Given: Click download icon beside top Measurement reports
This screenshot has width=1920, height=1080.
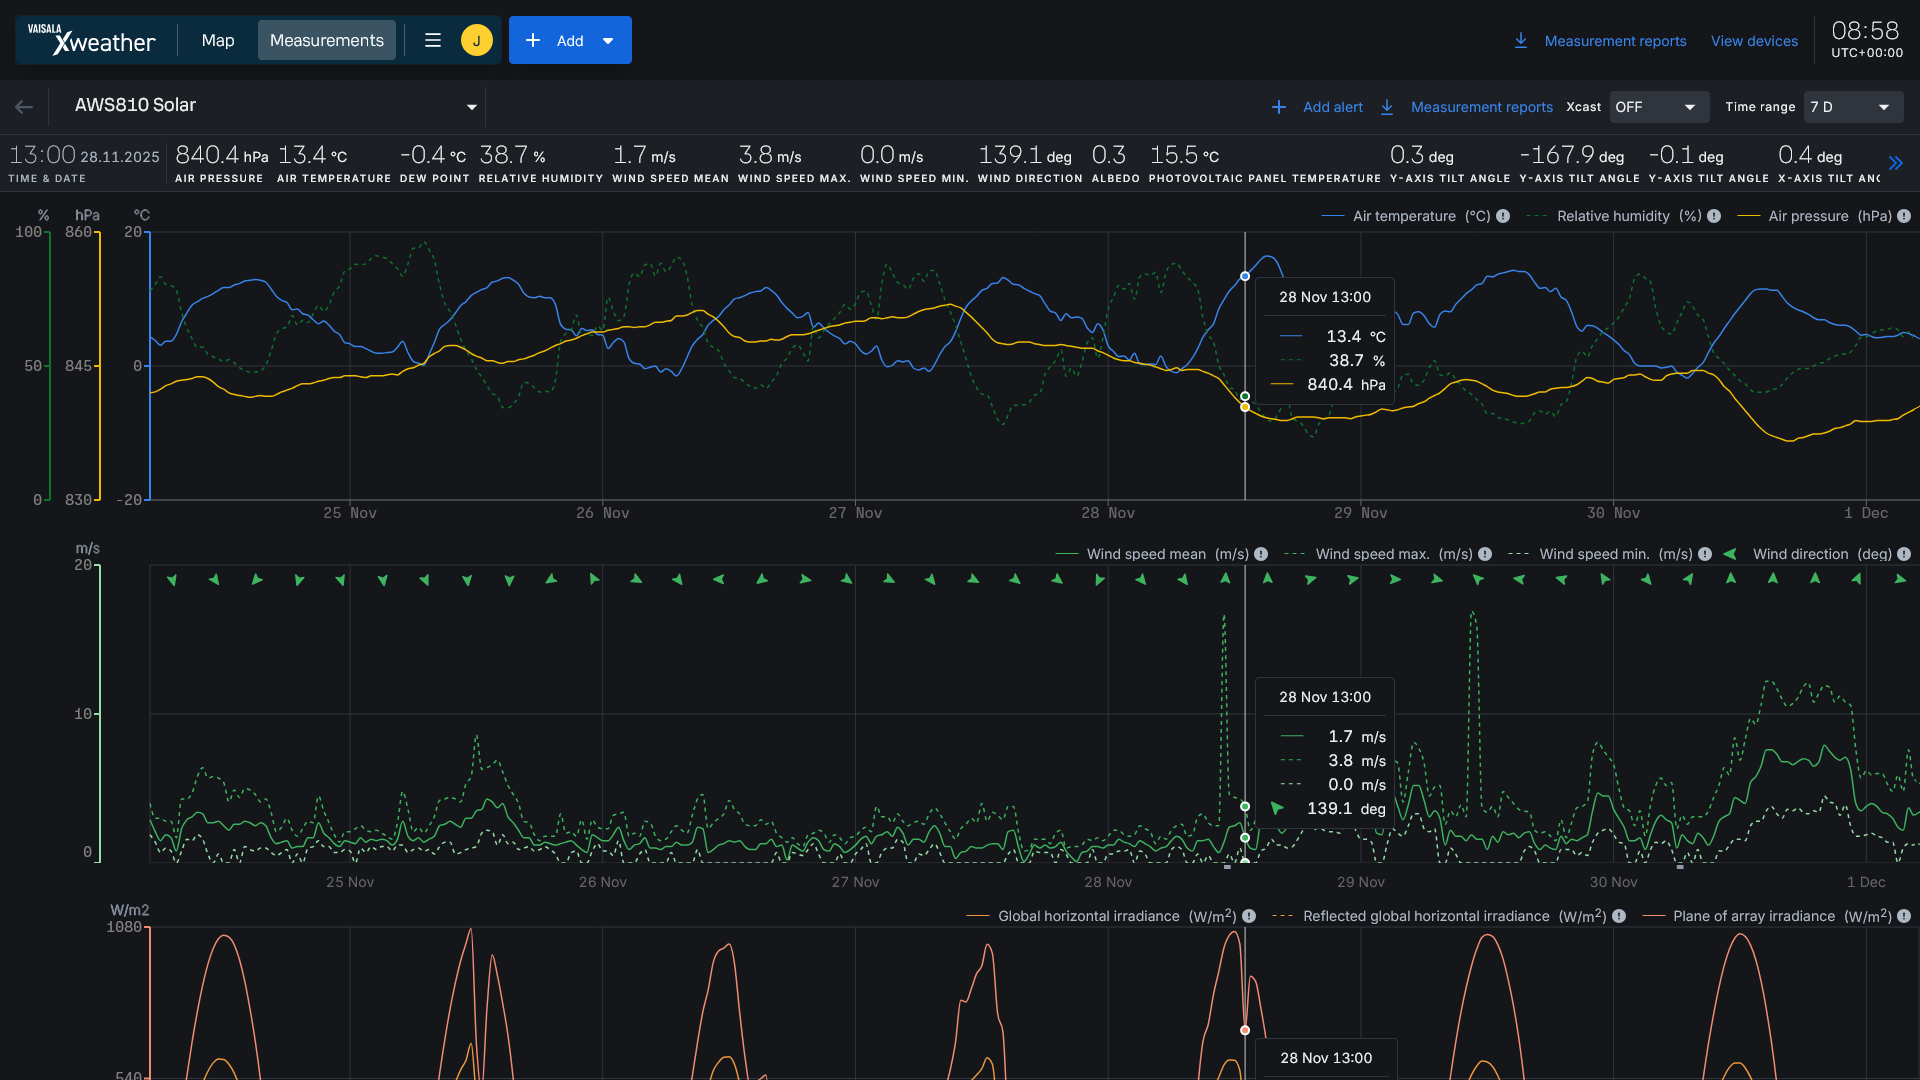Looking at the screenshot, I should pyautogui.click(x=1520, y=41).
